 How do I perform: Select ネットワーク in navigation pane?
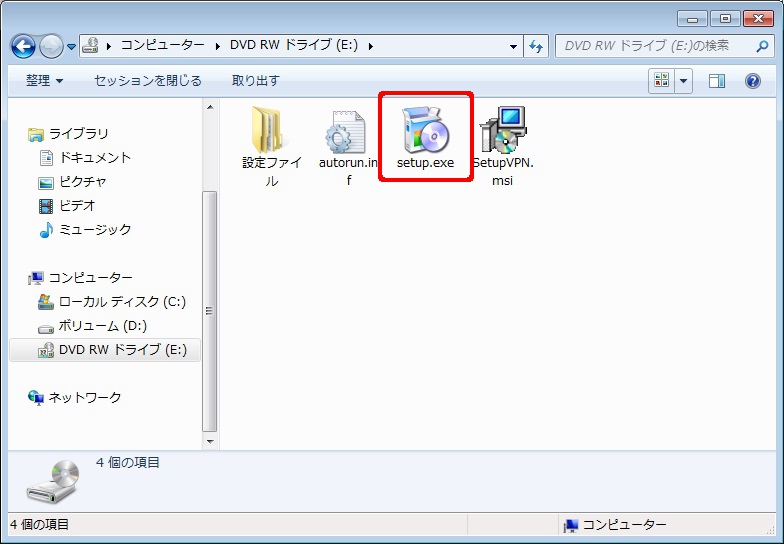[85, 397]
